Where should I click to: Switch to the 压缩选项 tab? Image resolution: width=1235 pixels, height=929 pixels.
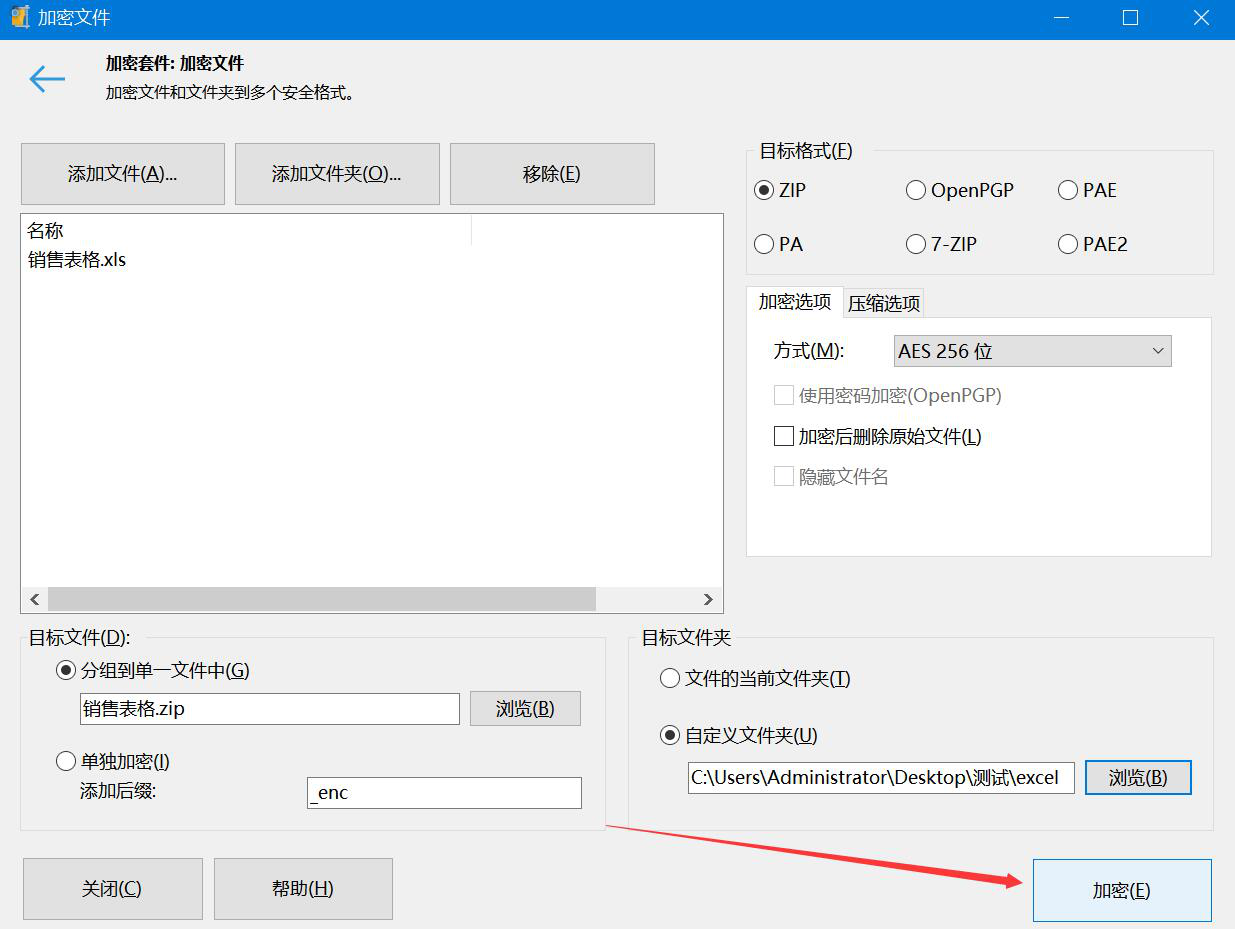click(884, 304)
